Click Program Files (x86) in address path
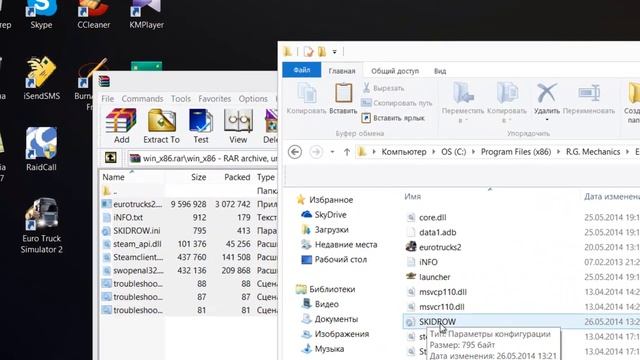640x360 pixels. pyautogui.click(x=516, y=152)
